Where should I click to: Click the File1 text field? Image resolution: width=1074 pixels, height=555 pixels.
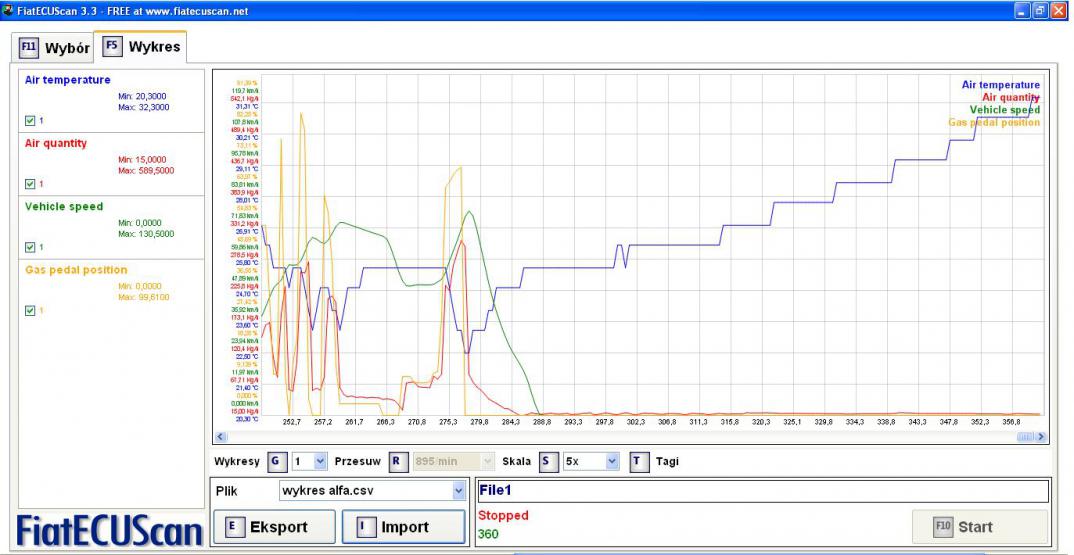coord(762,491)
